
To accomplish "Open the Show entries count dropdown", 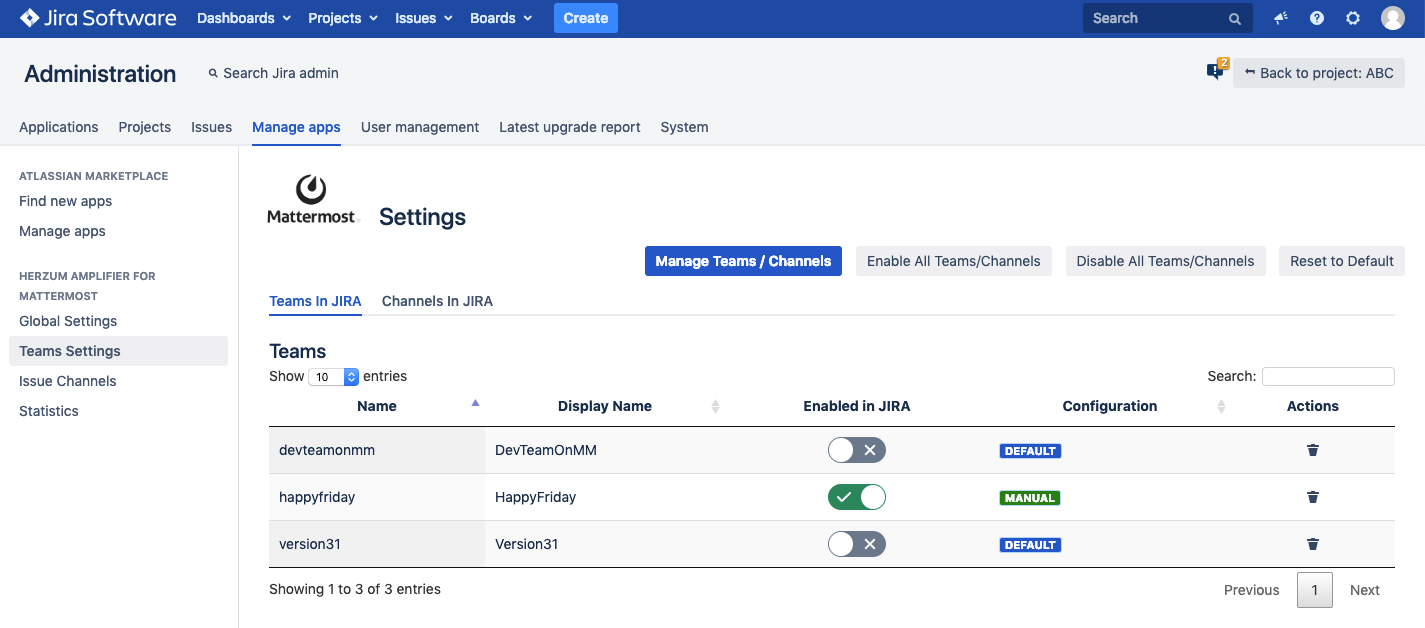I will [333, 377].
